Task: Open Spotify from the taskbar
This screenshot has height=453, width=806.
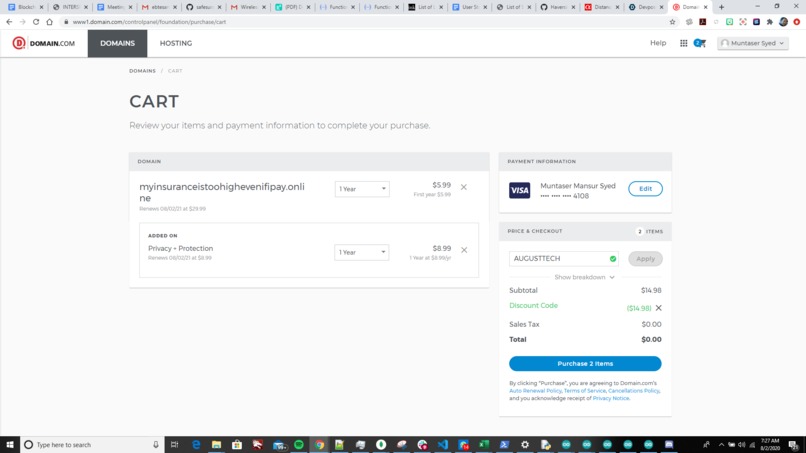Action: [299, 444]
